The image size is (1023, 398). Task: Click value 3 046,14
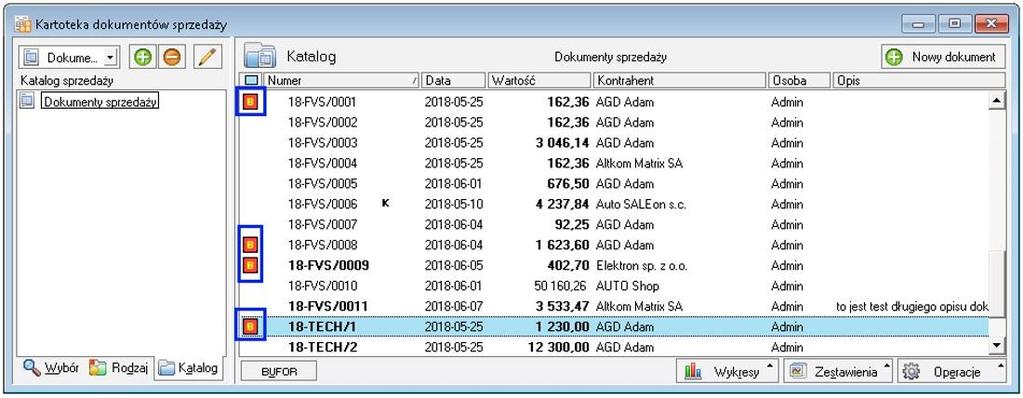coord(561,143)
